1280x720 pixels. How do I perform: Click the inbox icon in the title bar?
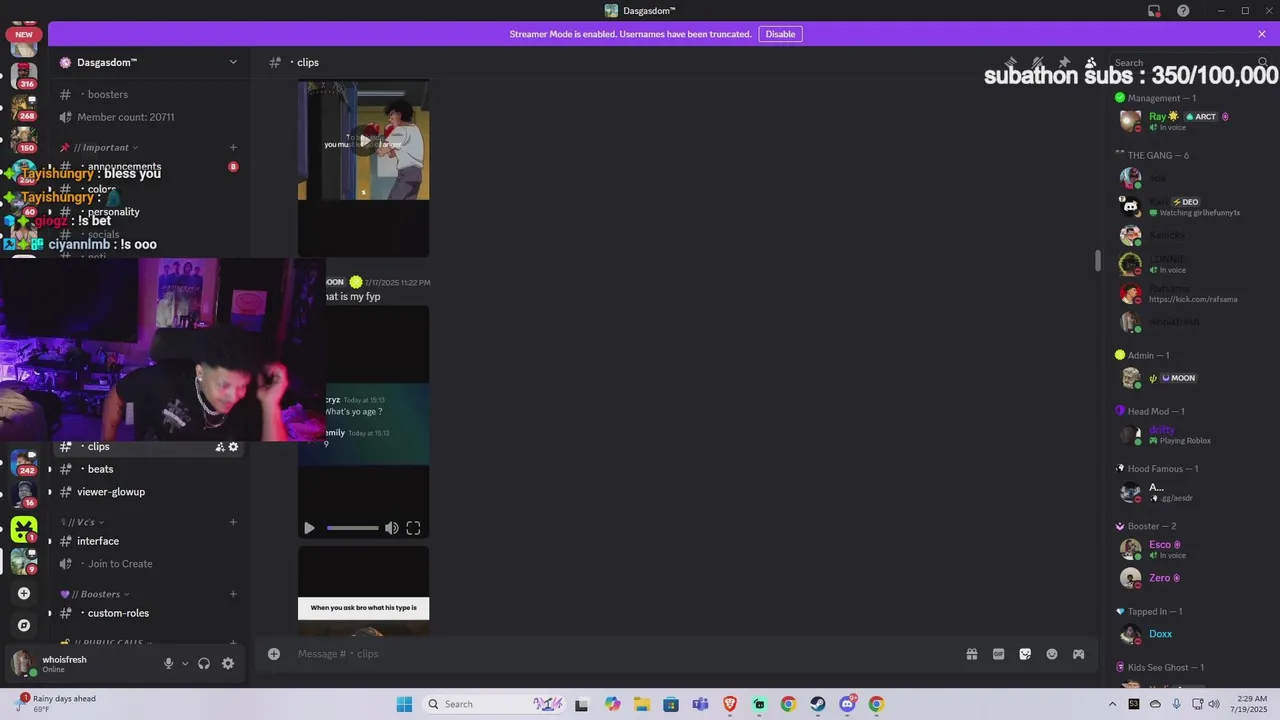click(x=1154, y=11)
